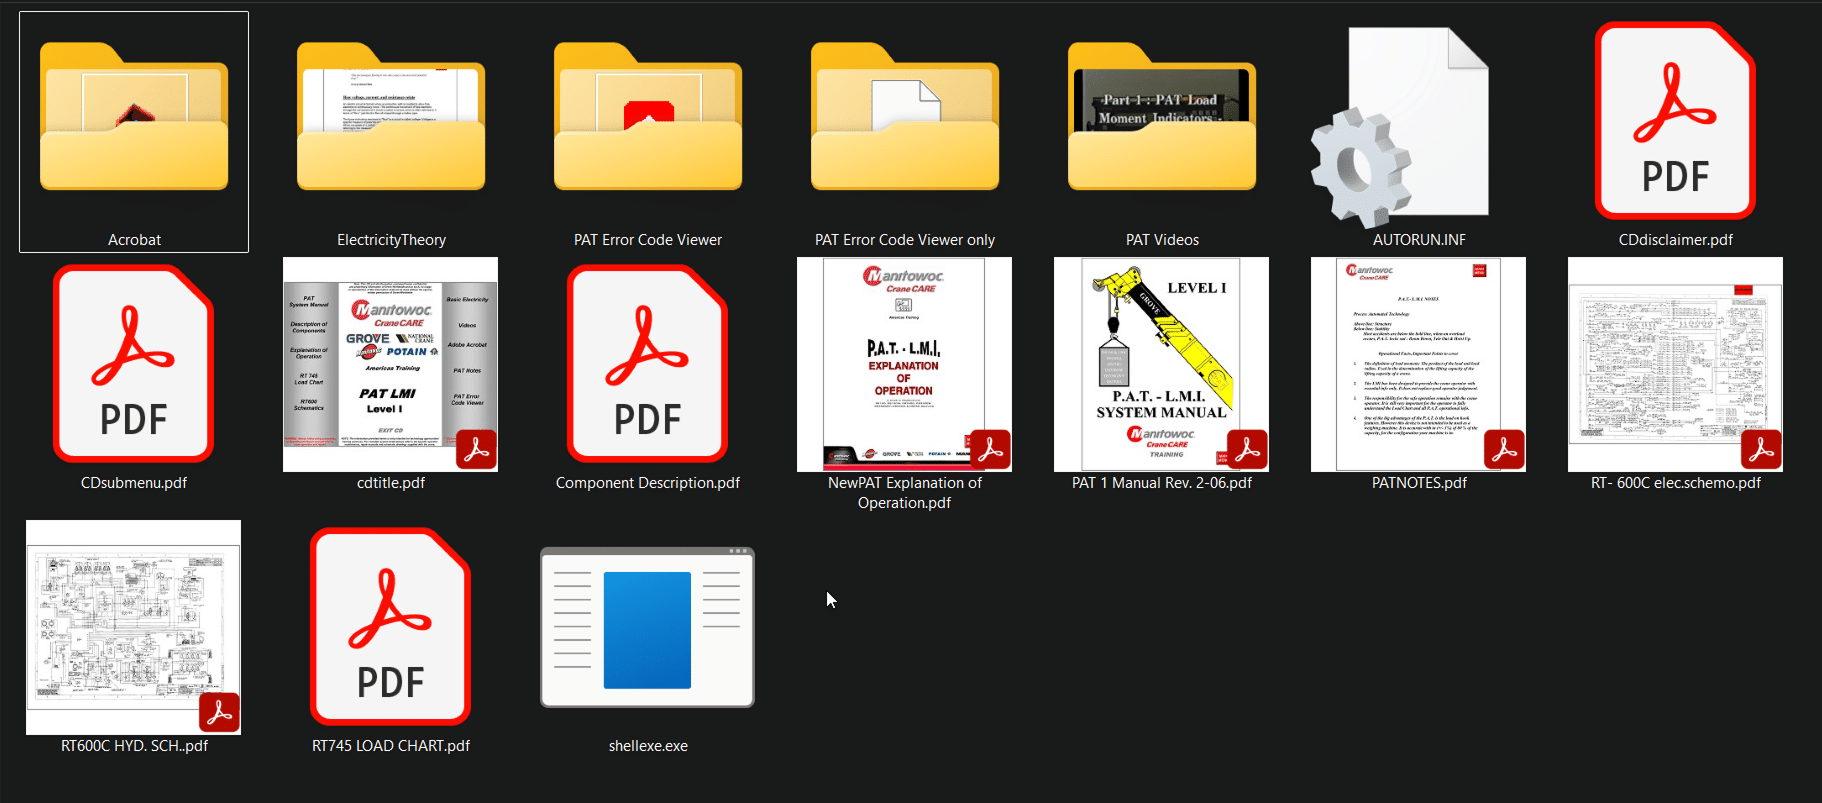
Task: Select the Acrobat folder icon
Action: [x=134, y=116]
